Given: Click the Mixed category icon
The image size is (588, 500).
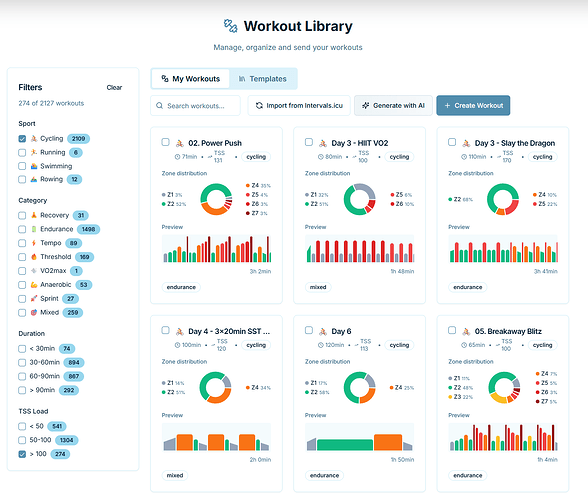Looking at the screenshot, I should [34, 312].
